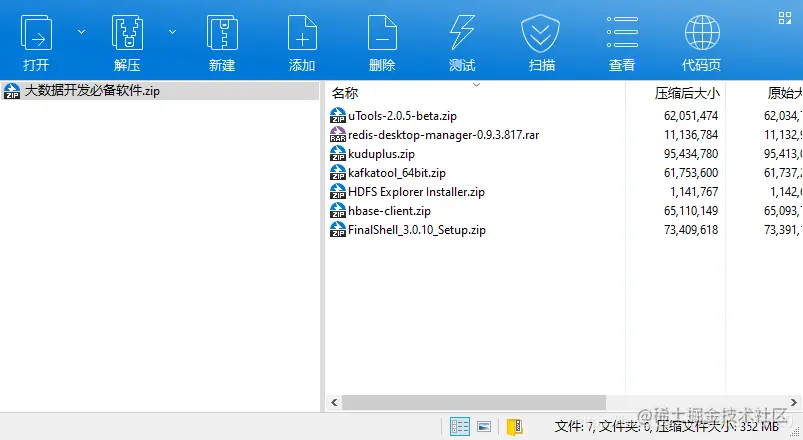
Task: Click the zip icon of kuduplus.zip
Action: coord(337,153)
